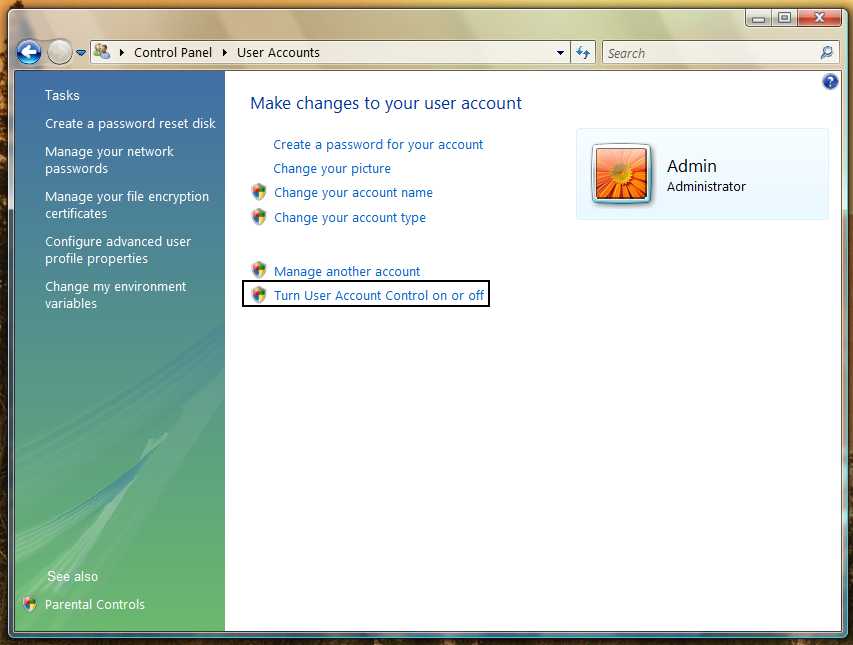Click Change your picture link
The height and width of the screenshot is (645, 853).
(x=332, y=169)
